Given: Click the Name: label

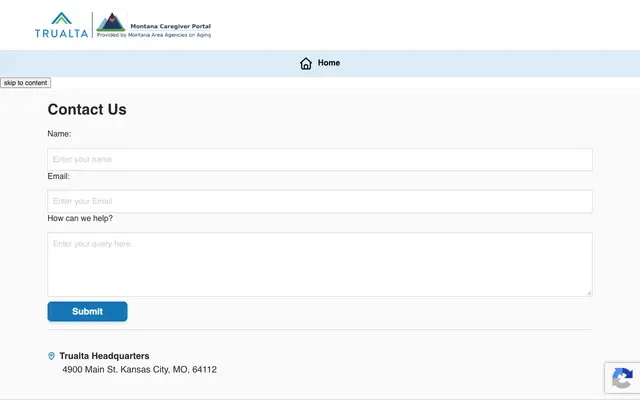Looking at the screenshot, I should click(59, 134).
